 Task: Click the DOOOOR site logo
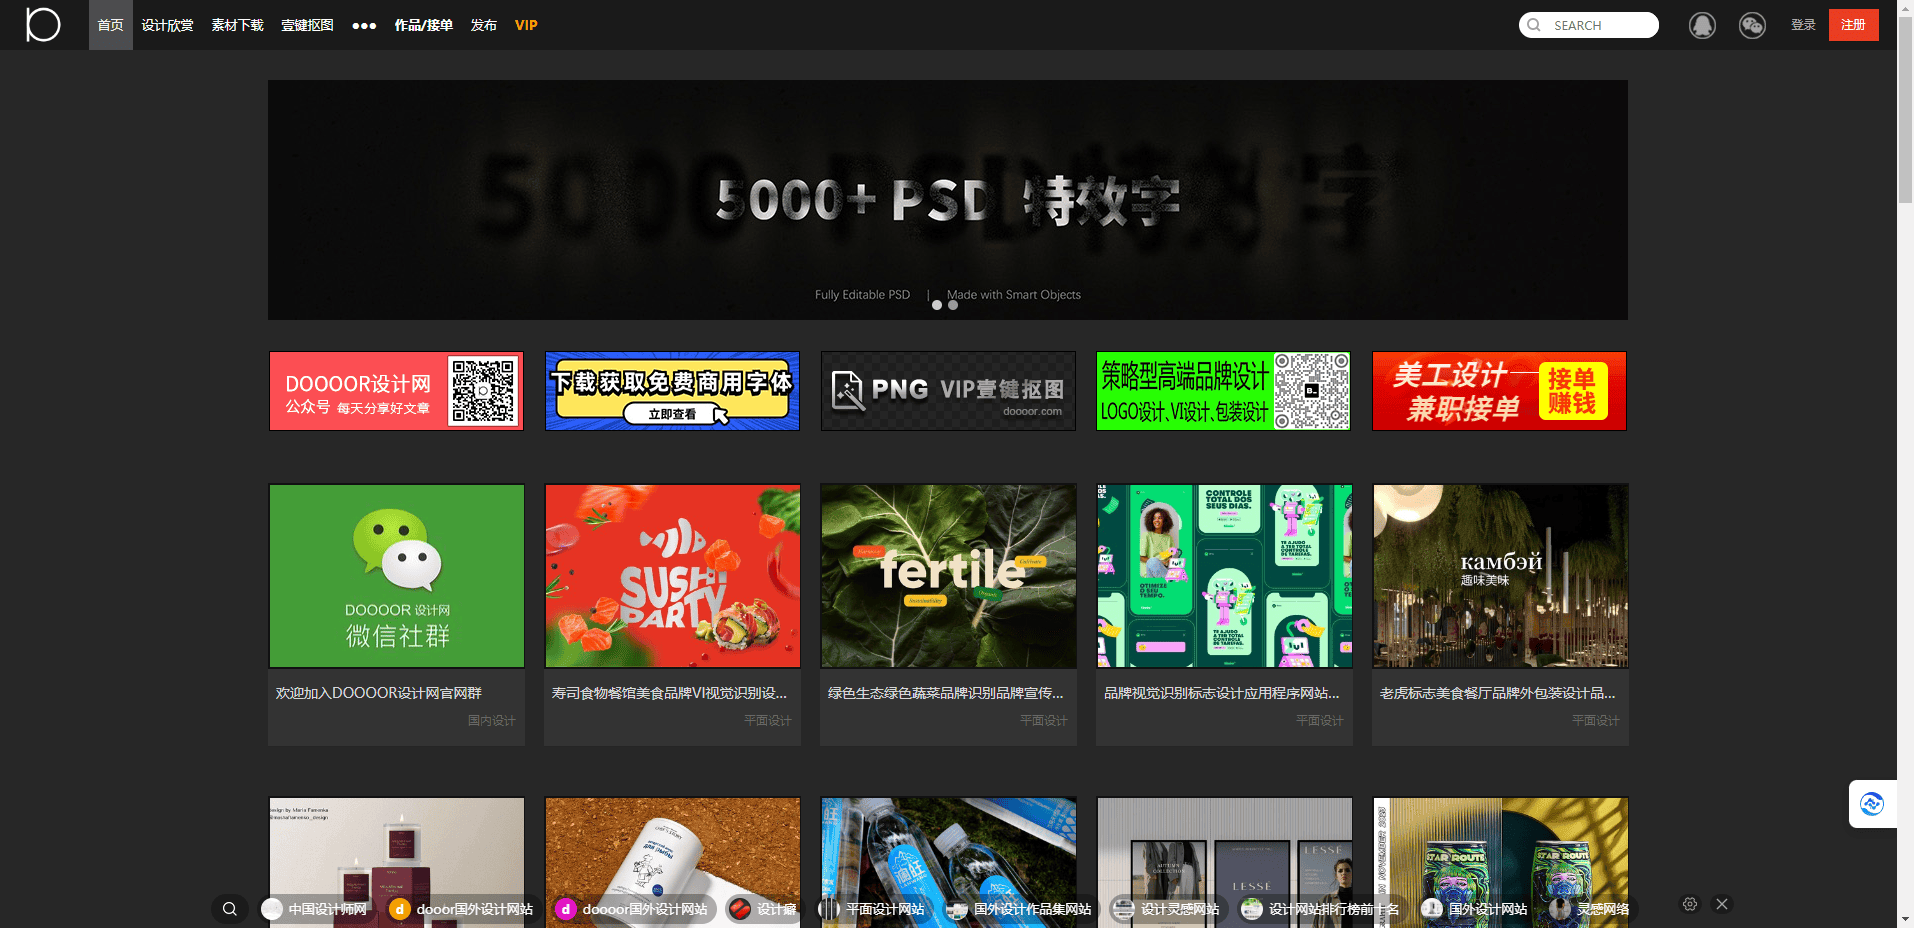(43, 24)
